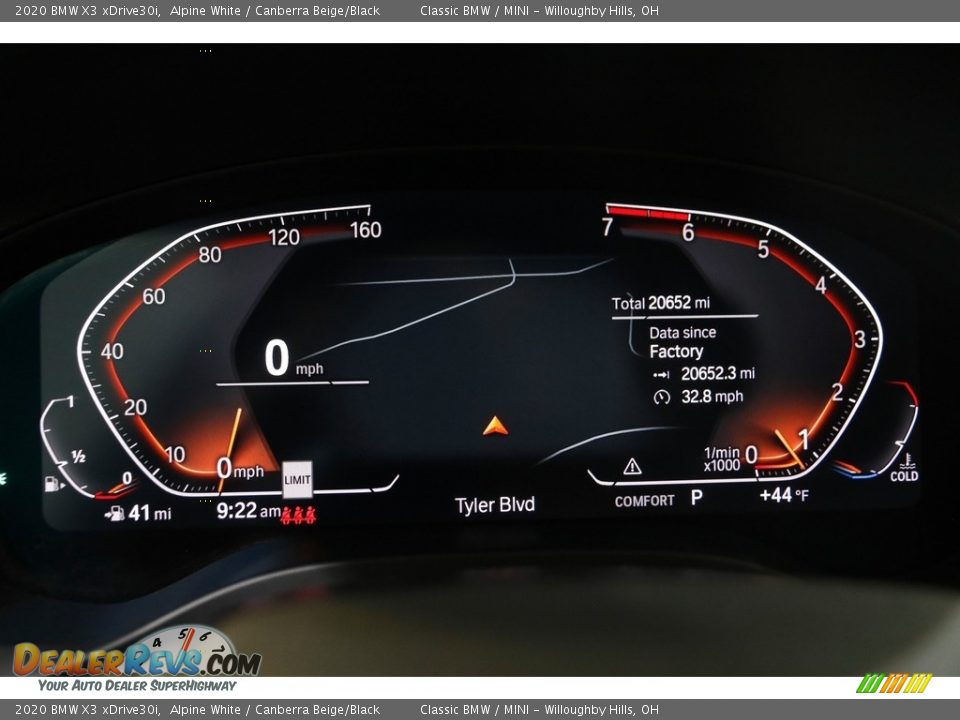Viewport: 960px width, 720px height.
Task: Click the 32.8 mph average speed value
Action: [x=712, y=396]
